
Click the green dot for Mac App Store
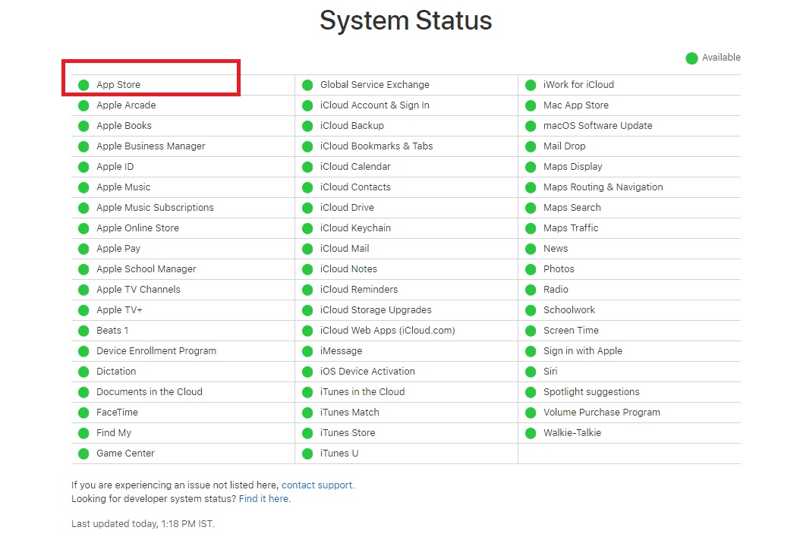click(x=531, y=106)
